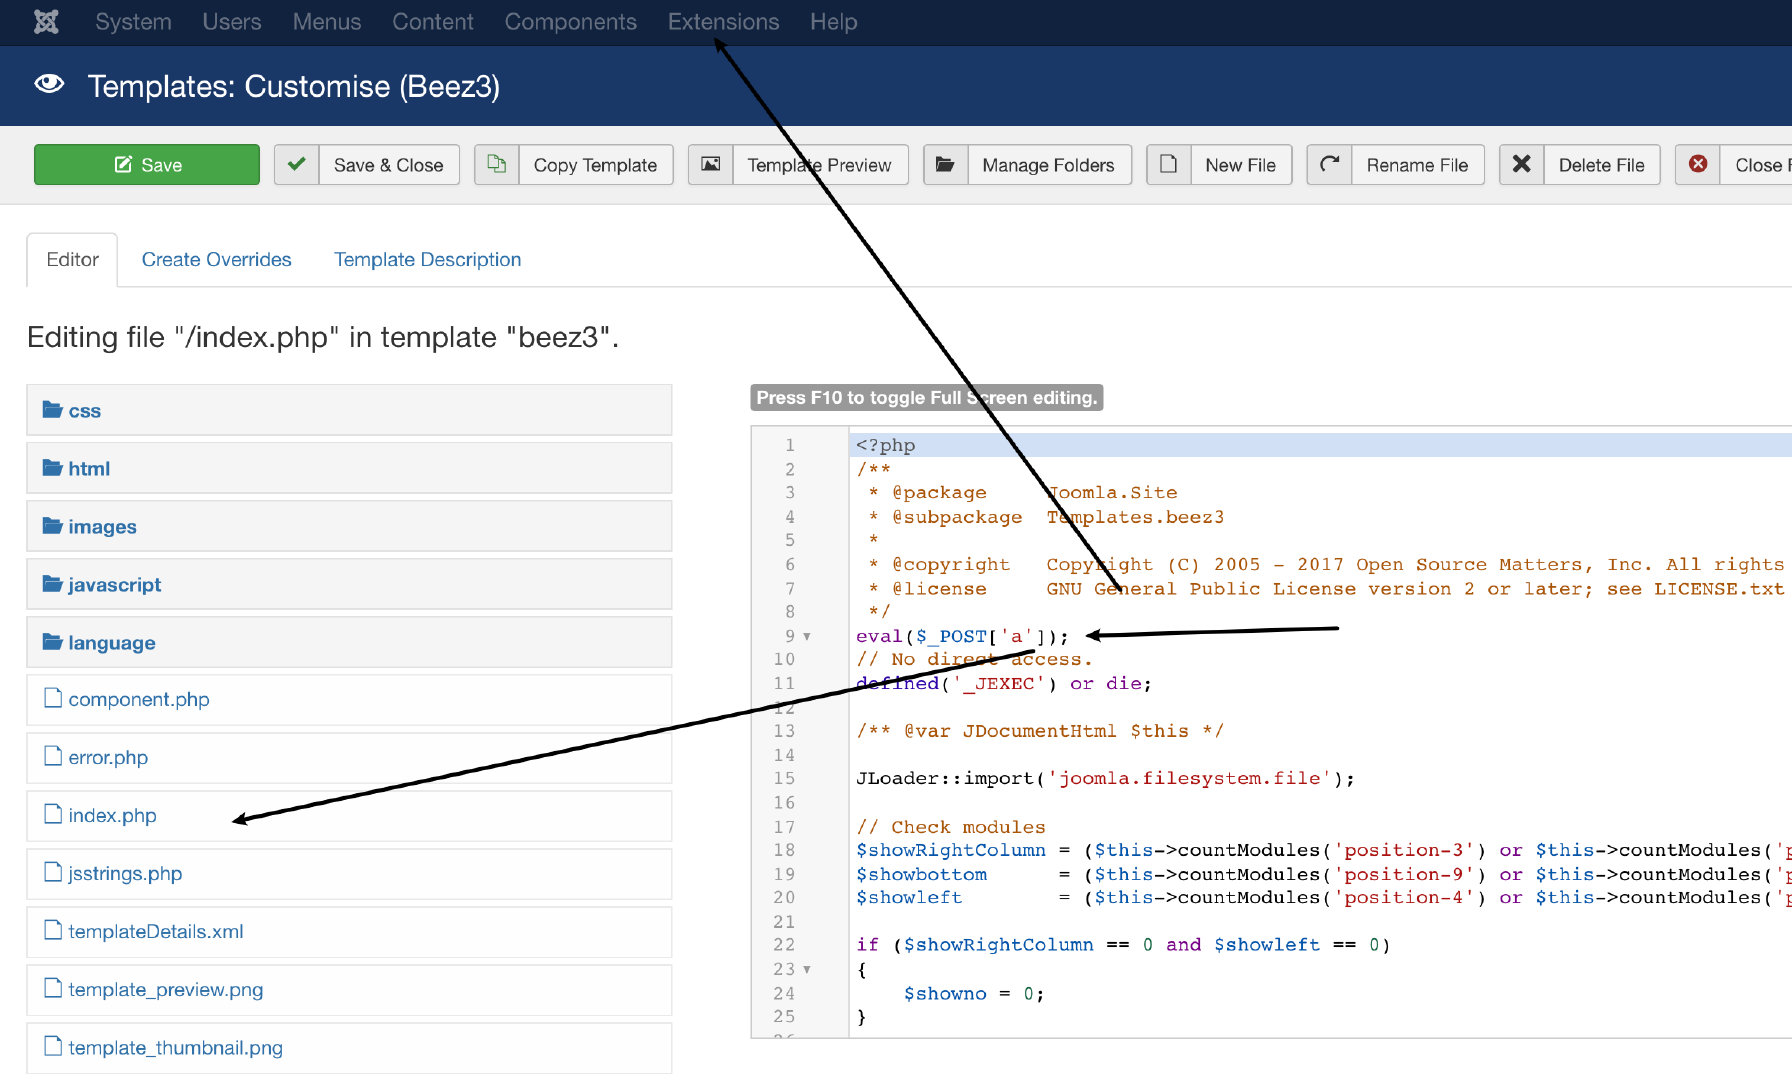Expand the language folder

(349, 642)
